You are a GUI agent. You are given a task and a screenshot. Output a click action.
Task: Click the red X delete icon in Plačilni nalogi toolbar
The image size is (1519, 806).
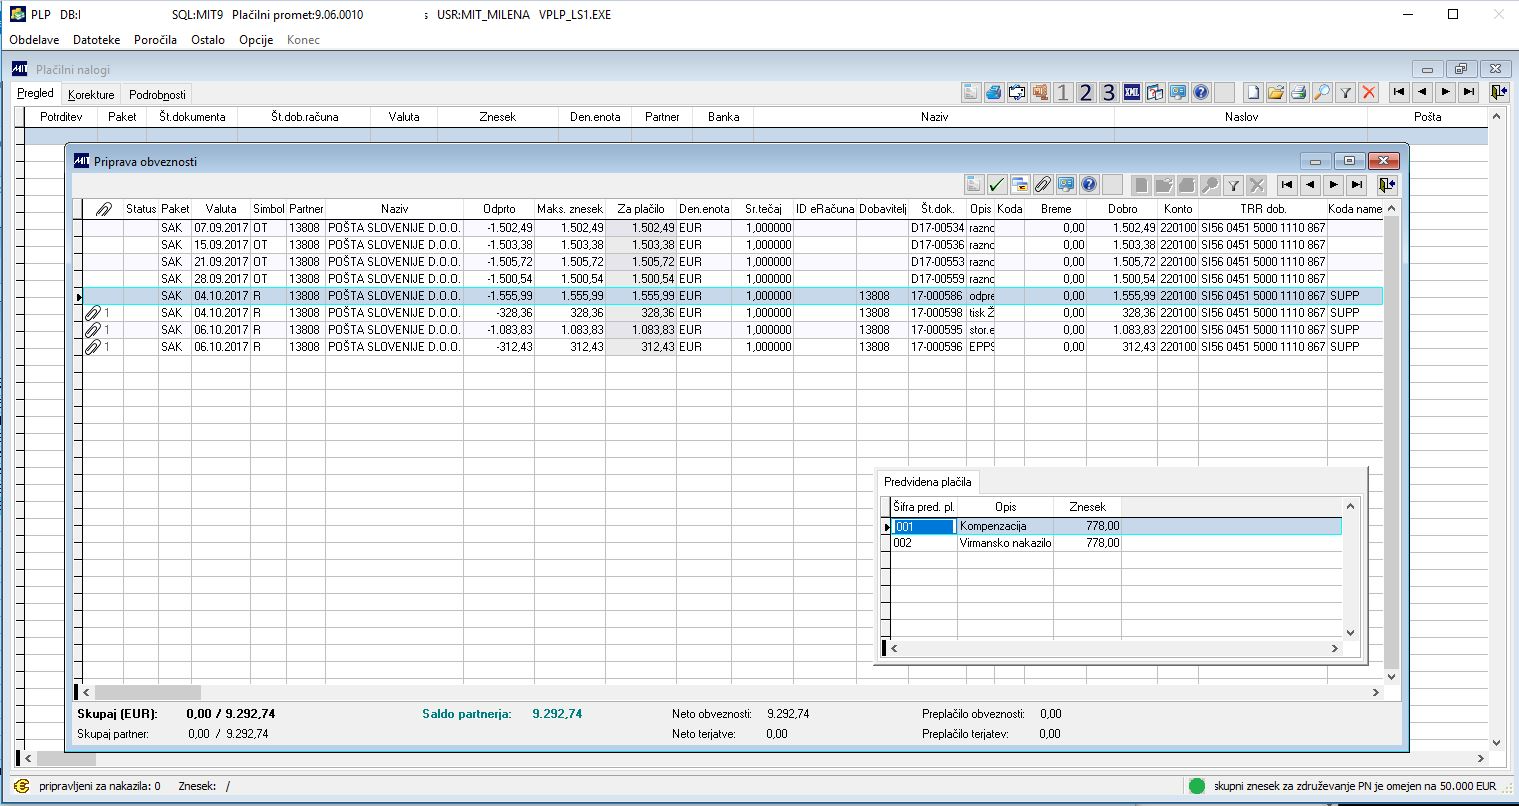tap(1369, 93)
